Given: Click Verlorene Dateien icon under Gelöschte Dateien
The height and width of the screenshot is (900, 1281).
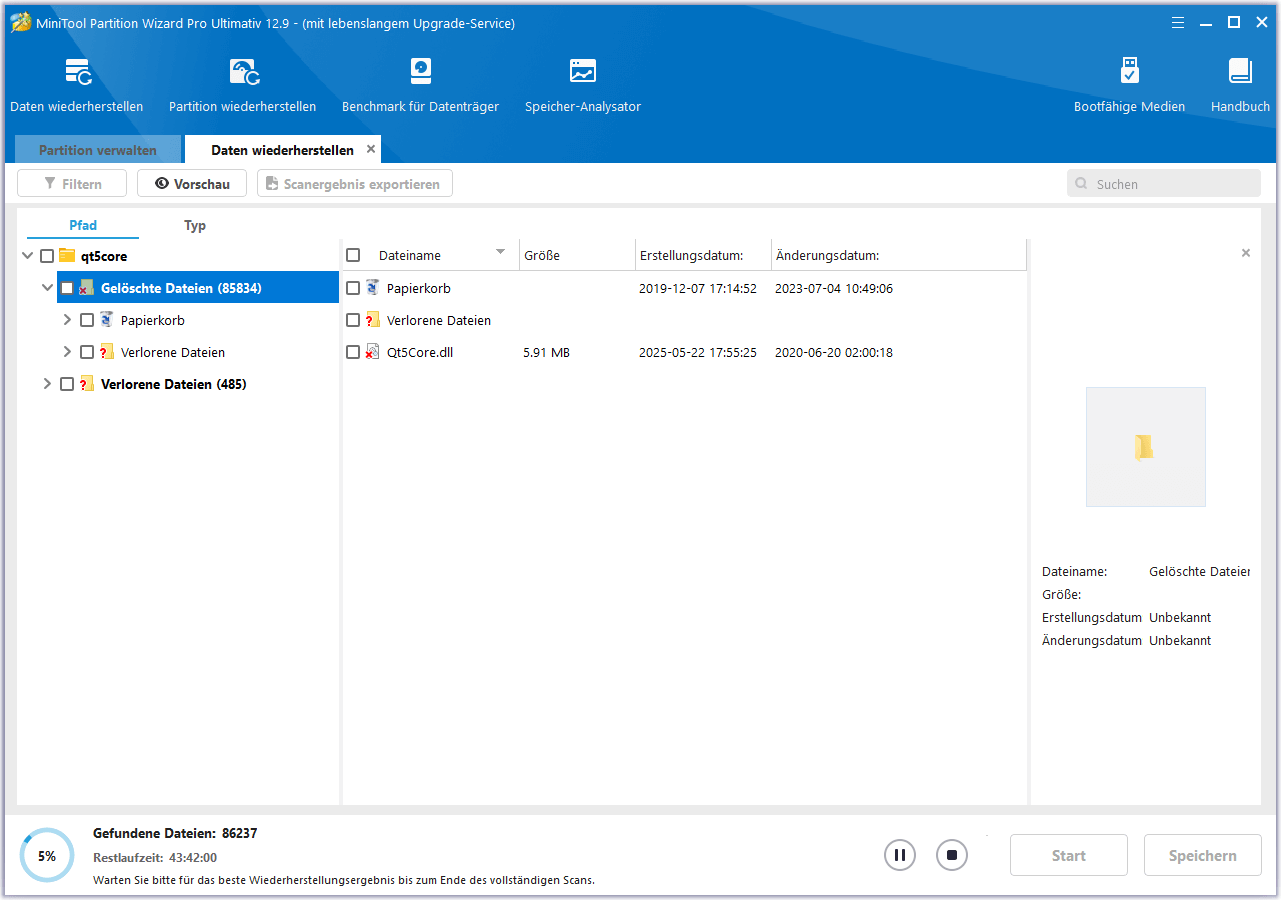Looking at the screenshot, I should pyautogui.click(x=107, y=352).
